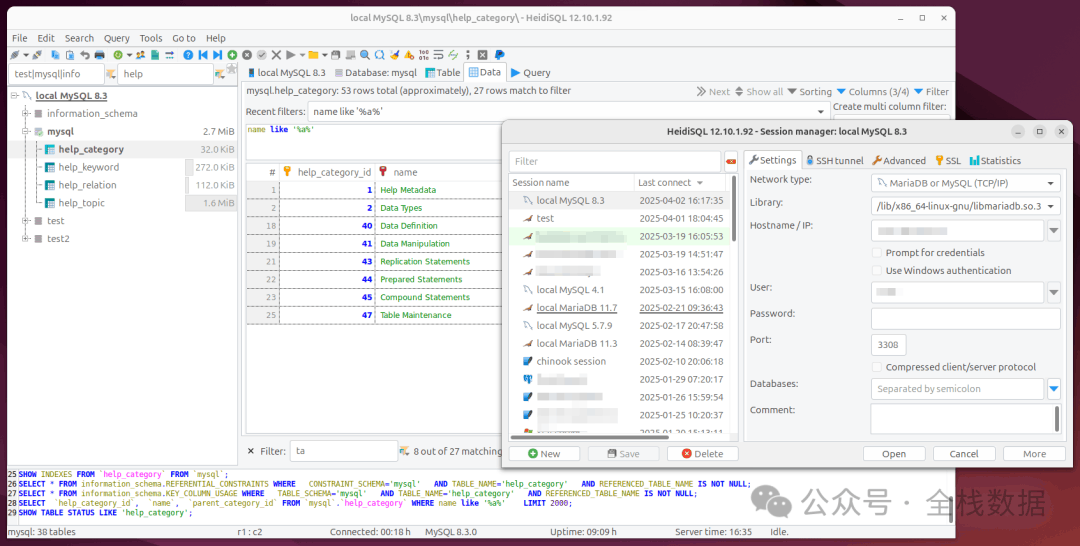Switch to the SSH tunnel tab
This screenshot has height=546, width=1080.
coord(834,160)
